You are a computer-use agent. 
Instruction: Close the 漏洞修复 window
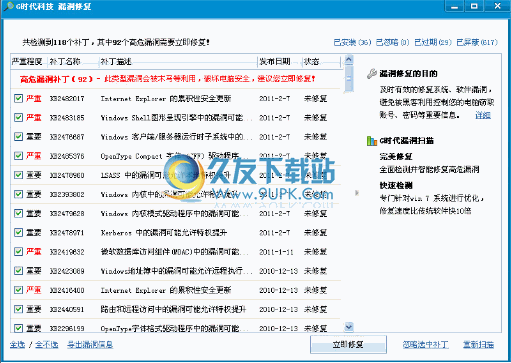pyautogui.click(x=497, y=6)
